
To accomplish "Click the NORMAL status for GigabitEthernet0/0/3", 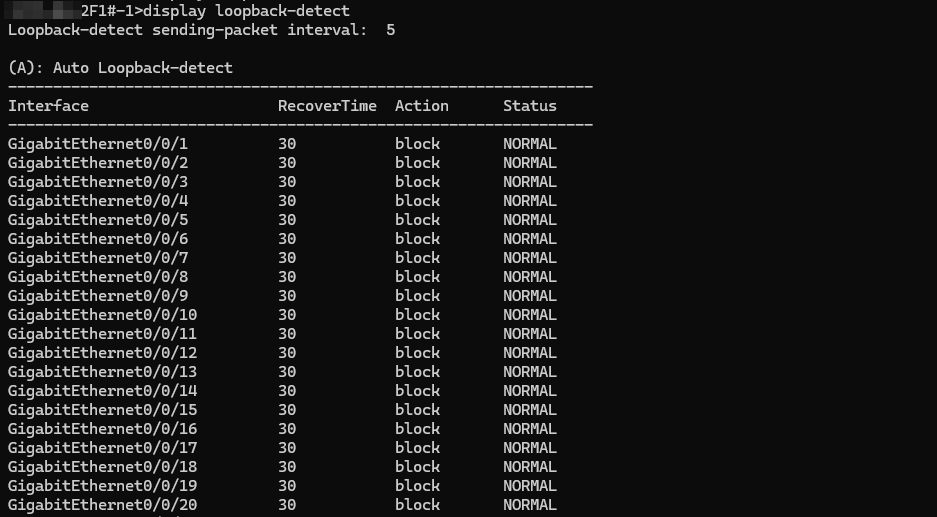I will [529, 182].
